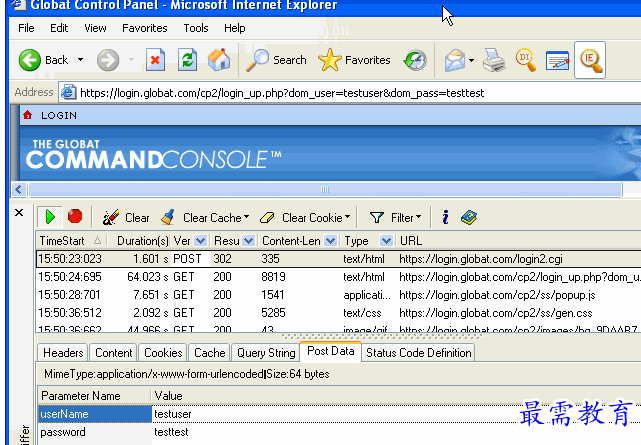Viewport: 641px width, 445px height.
Task: Sort by the TimeStart column header
Action: [x=71, y=241]
